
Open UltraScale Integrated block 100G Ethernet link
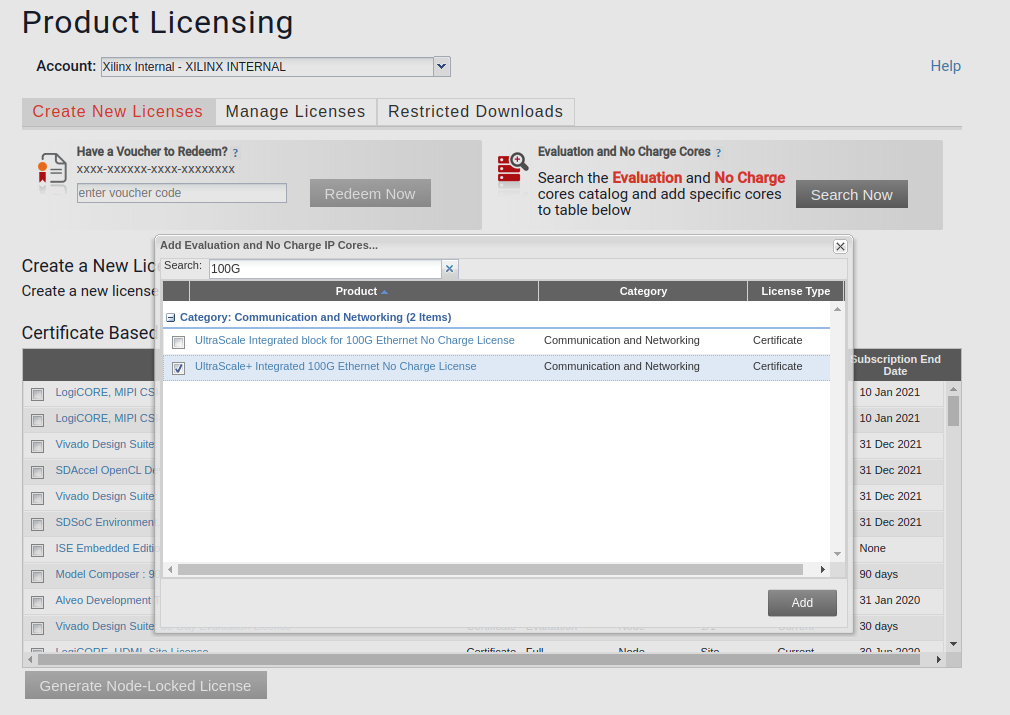pyautogui.click(x=354, y=340)
